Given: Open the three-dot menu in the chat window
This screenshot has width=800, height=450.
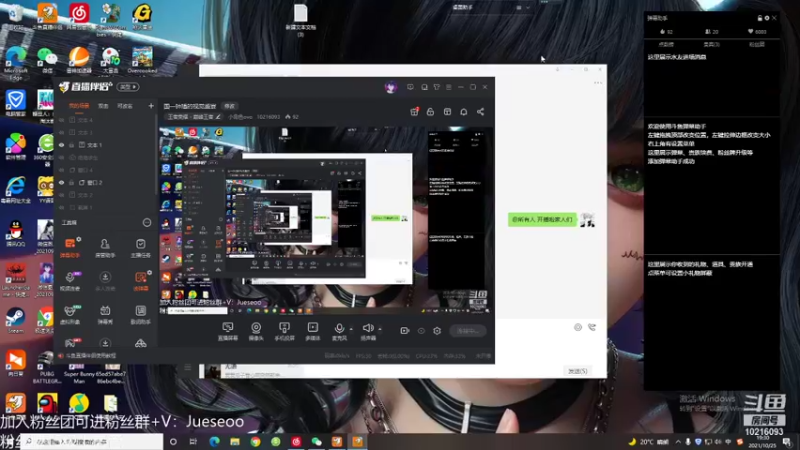Looking at the screenshot, I should click(598, 83).
